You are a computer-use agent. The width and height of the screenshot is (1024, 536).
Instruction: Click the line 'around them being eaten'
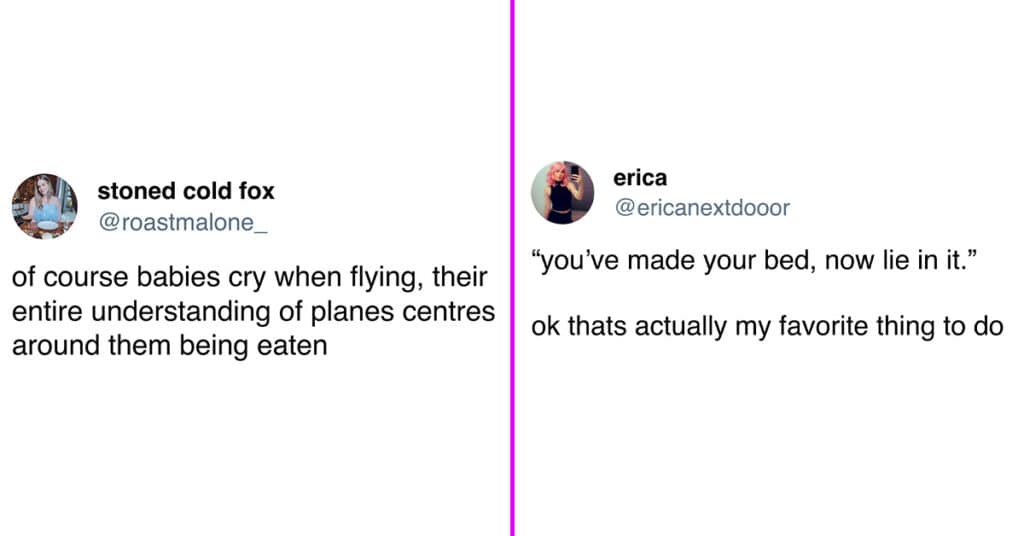point(170,345)
